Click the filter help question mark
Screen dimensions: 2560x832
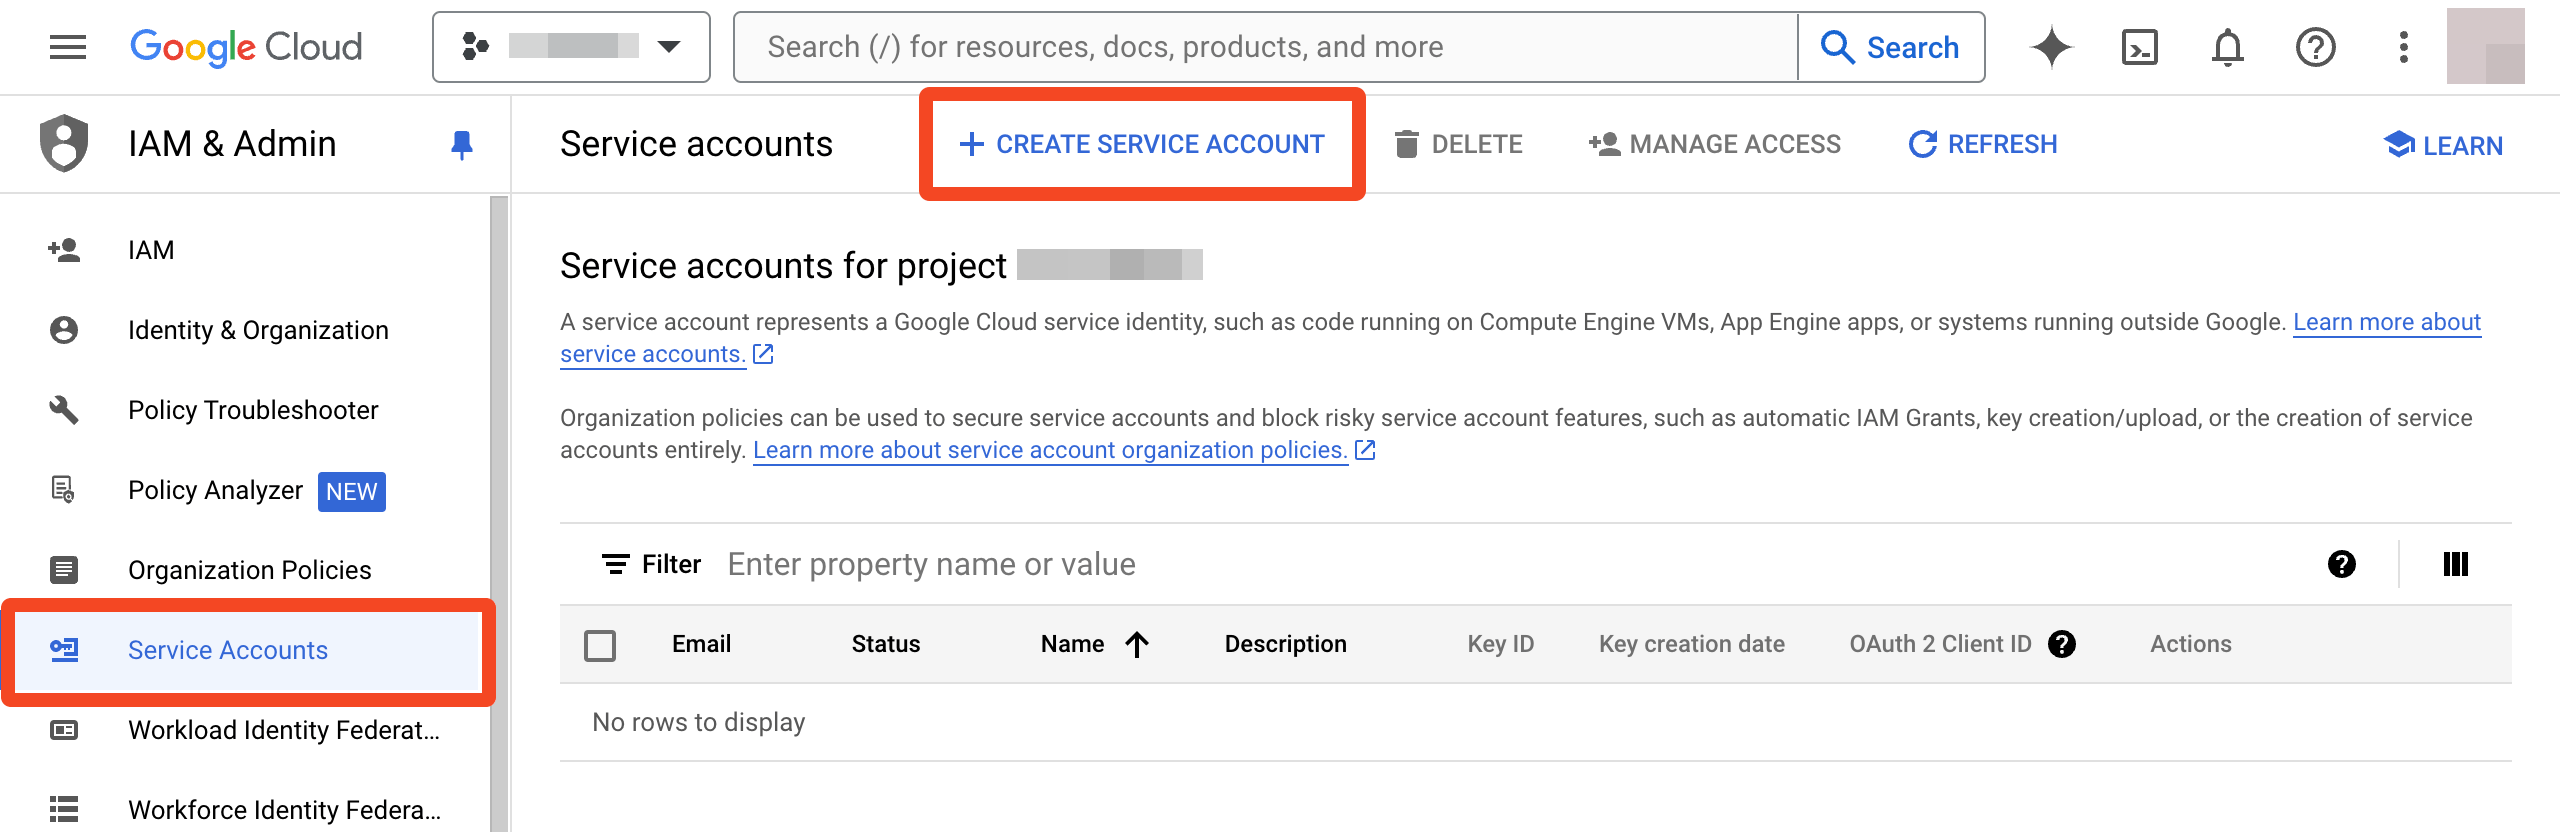pyautogui.click(x=2342, y=564)
